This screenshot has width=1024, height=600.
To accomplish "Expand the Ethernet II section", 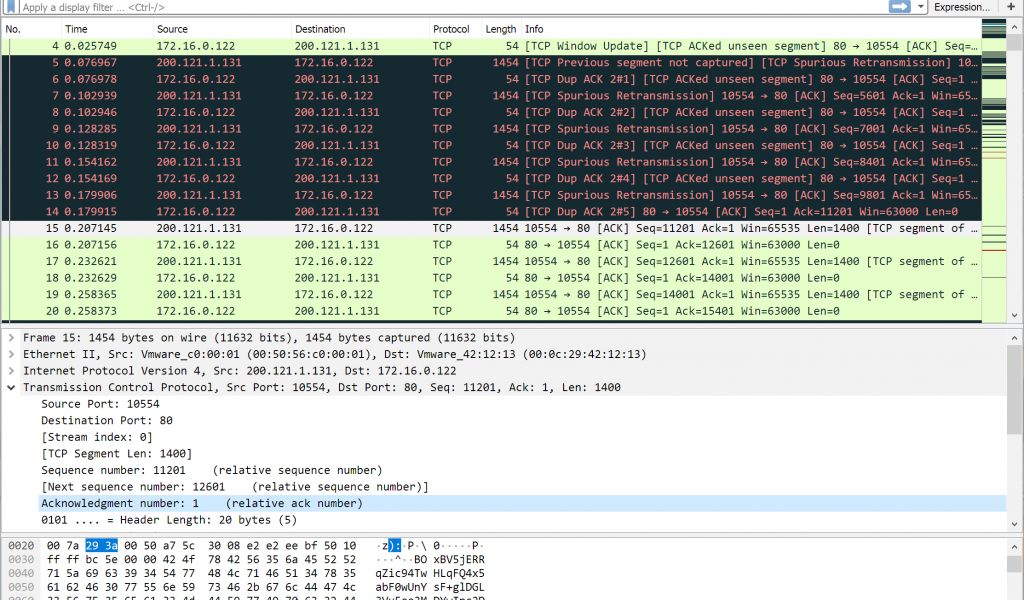I will [11, 354].
